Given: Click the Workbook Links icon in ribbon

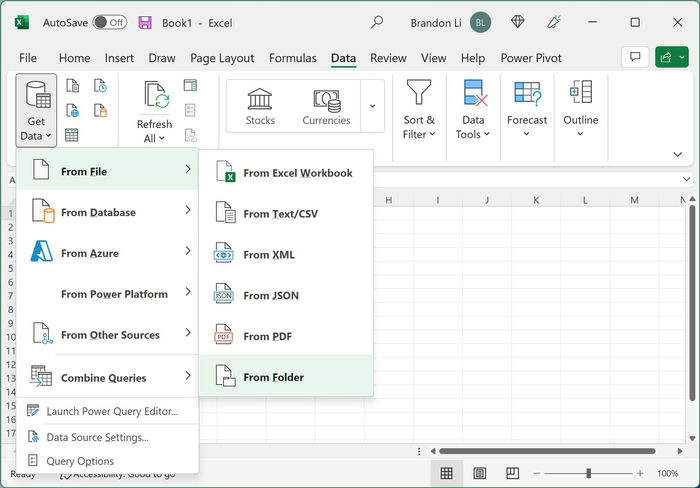Looking at the screenshot, I should [191, 135].
